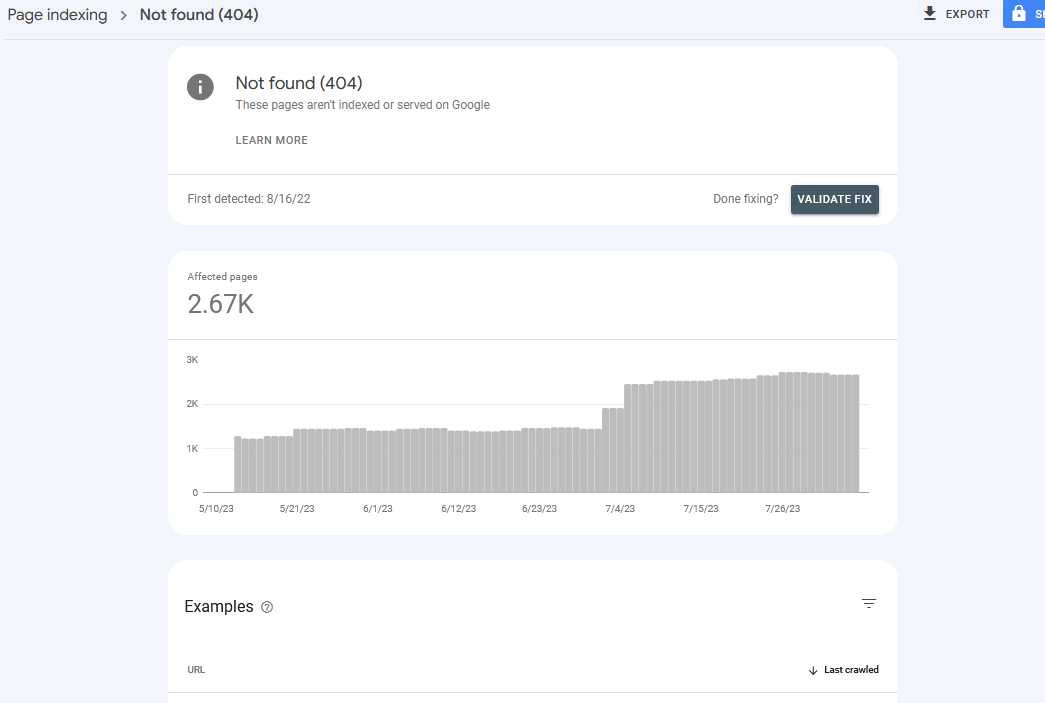Go back to Page indexing breadcrumb
This screenshot has width=1045, height=703.
[57, 15]
